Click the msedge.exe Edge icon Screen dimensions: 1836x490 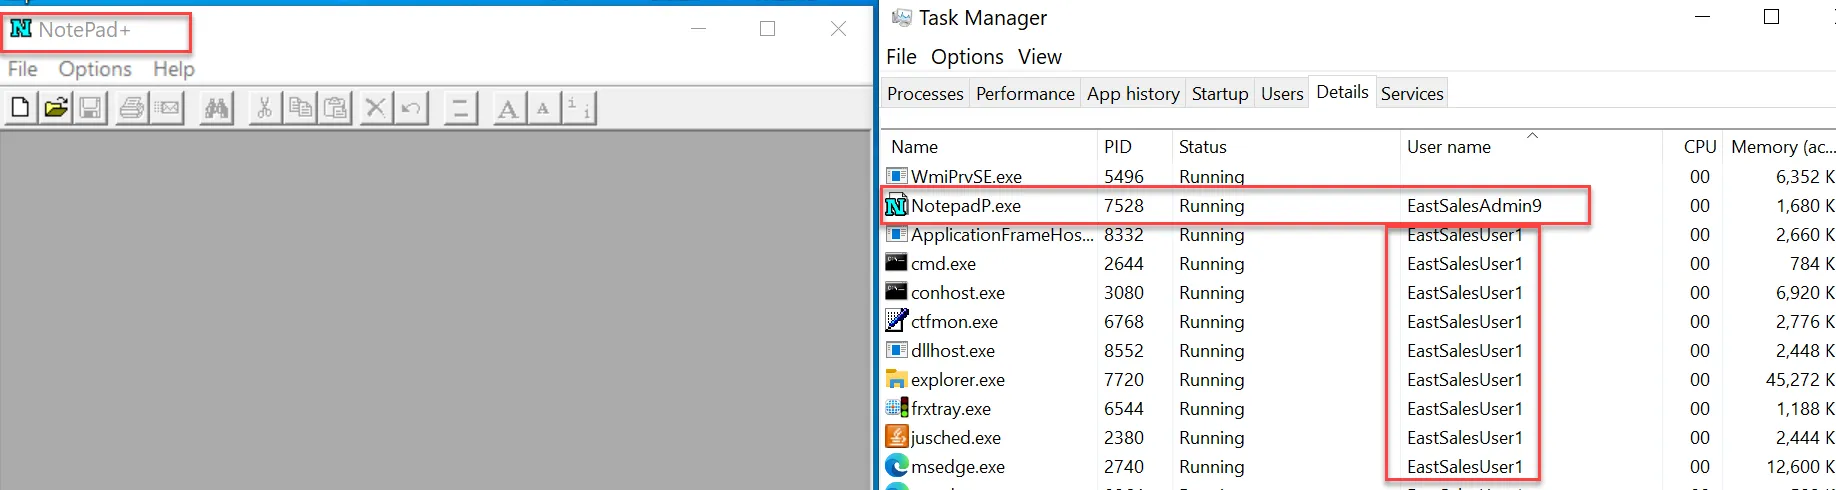(896, 466)
